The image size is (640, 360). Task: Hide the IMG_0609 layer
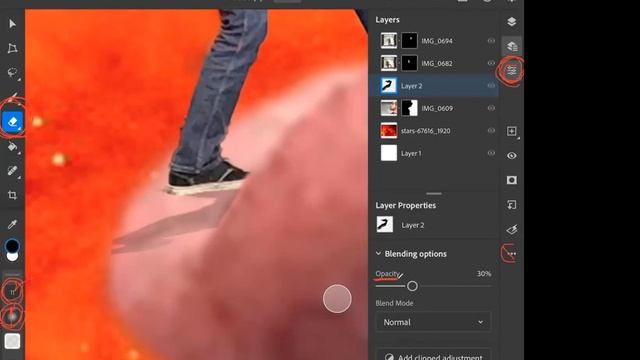491,108
